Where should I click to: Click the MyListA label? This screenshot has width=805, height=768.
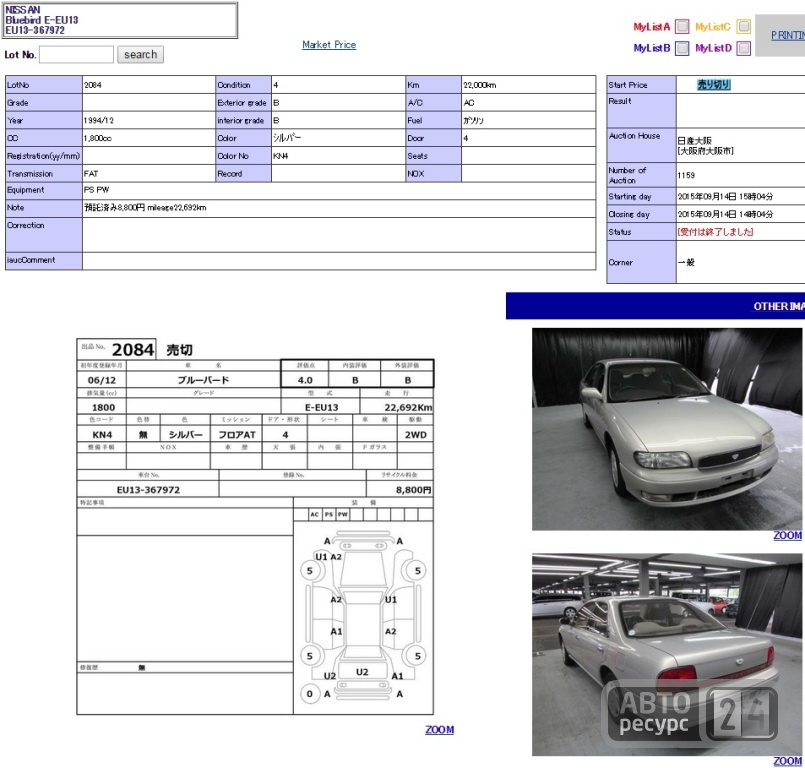(651, 27)
